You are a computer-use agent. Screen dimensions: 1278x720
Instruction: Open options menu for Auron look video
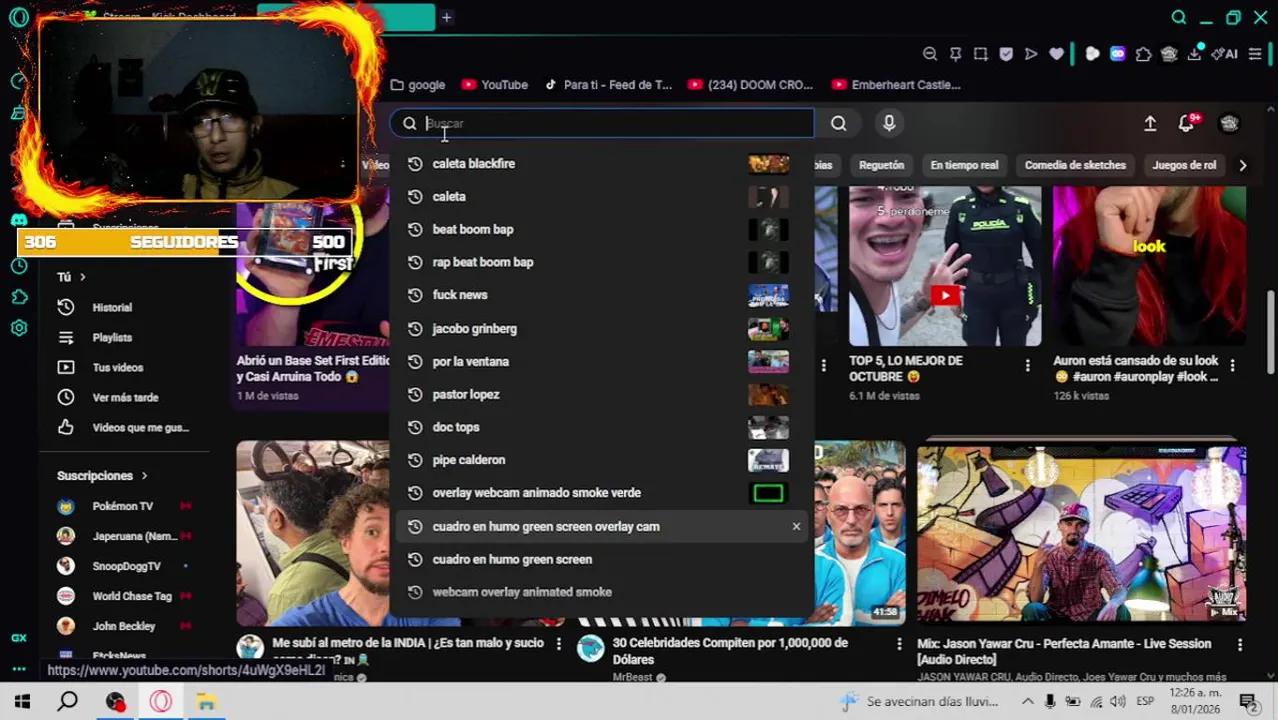(1232, 366)
